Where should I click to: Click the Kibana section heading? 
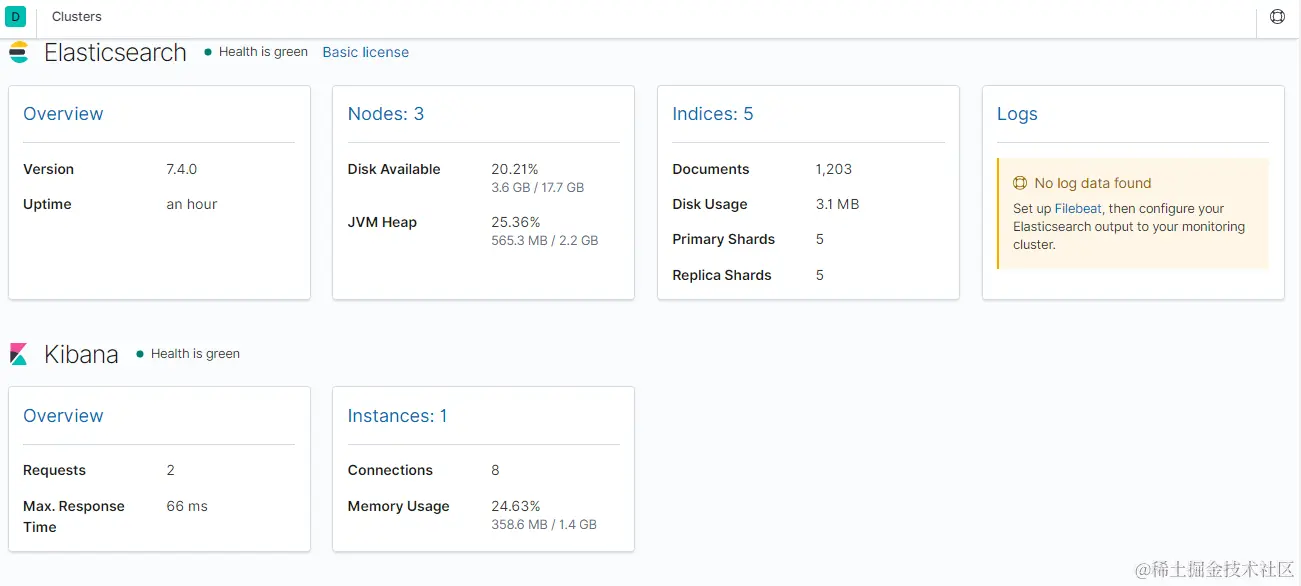click(x=81, y=354)
